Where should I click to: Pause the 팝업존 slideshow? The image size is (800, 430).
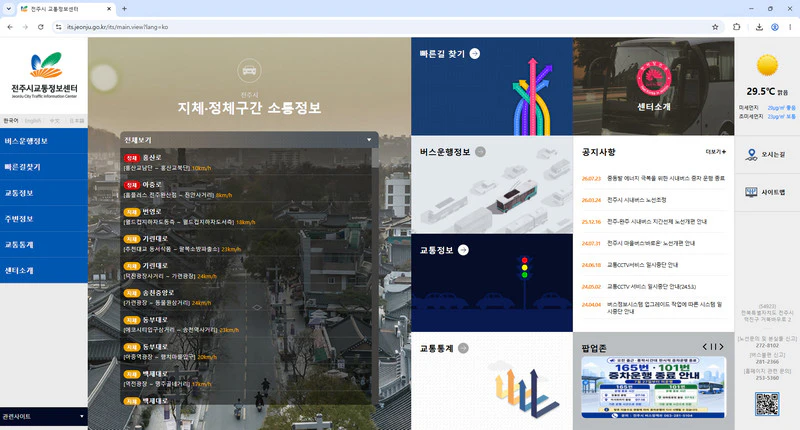713,347
